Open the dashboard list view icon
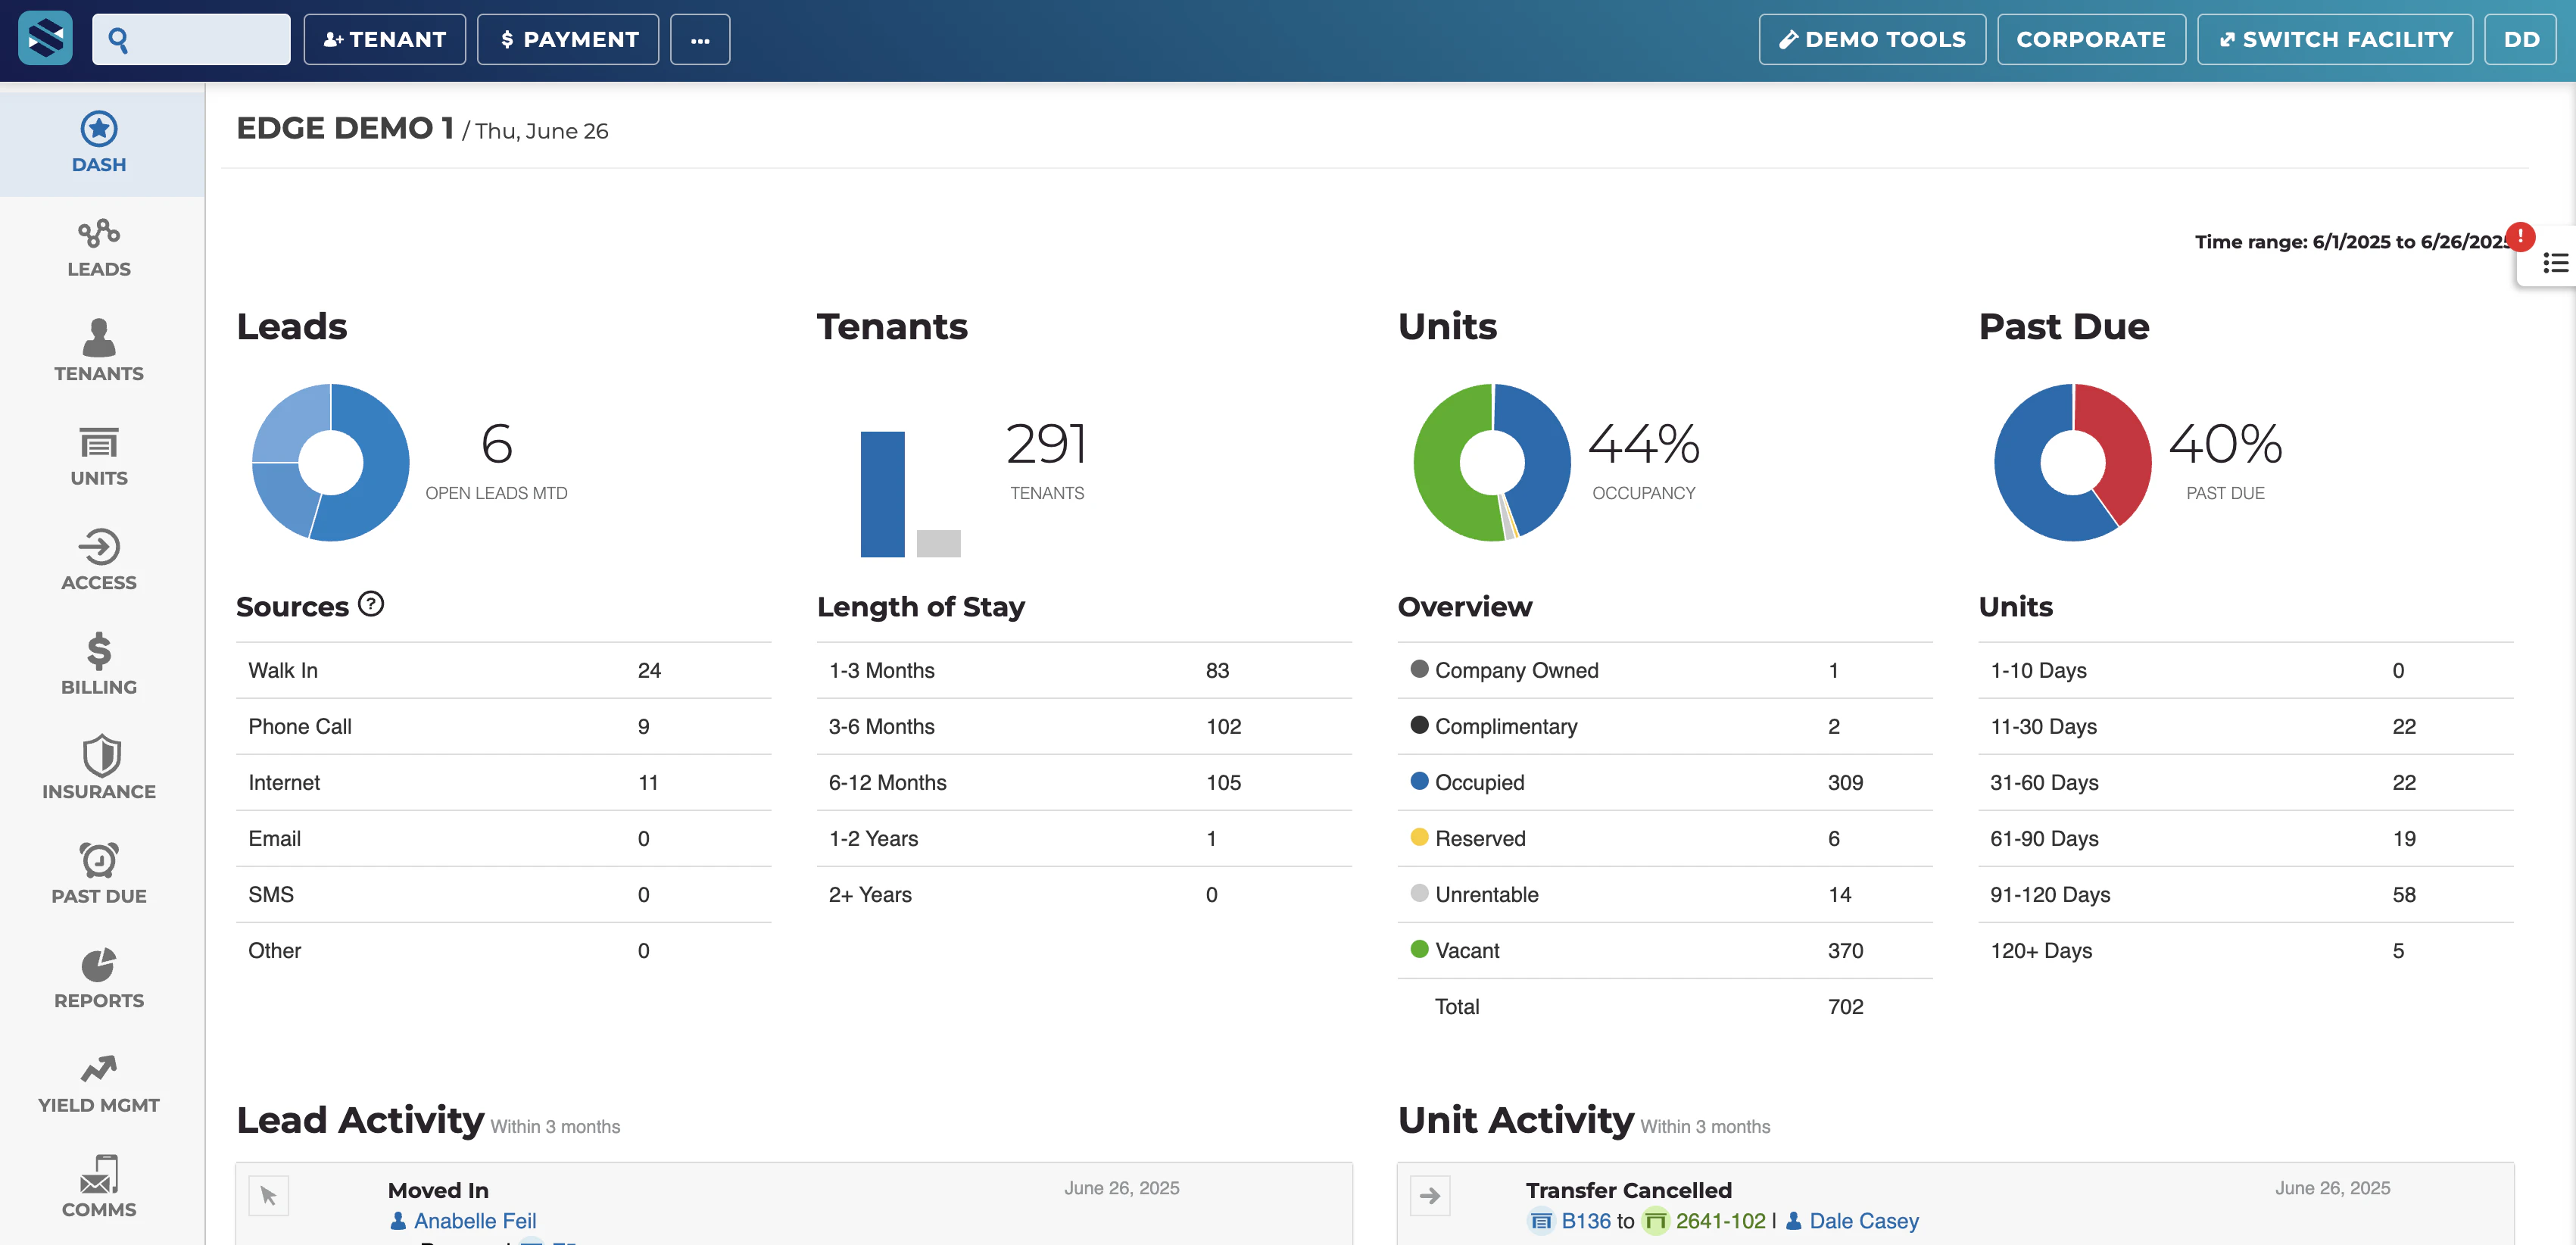 (2553, 263)
